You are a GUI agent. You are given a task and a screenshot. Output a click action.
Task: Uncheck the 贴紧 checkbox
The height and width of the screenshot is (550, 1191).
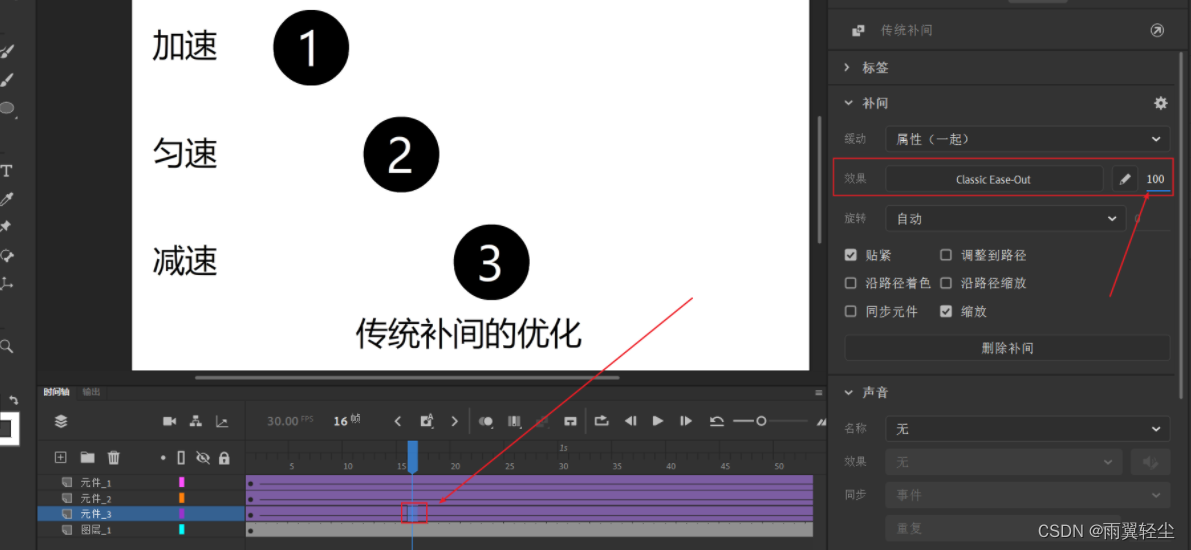(851, 254)
